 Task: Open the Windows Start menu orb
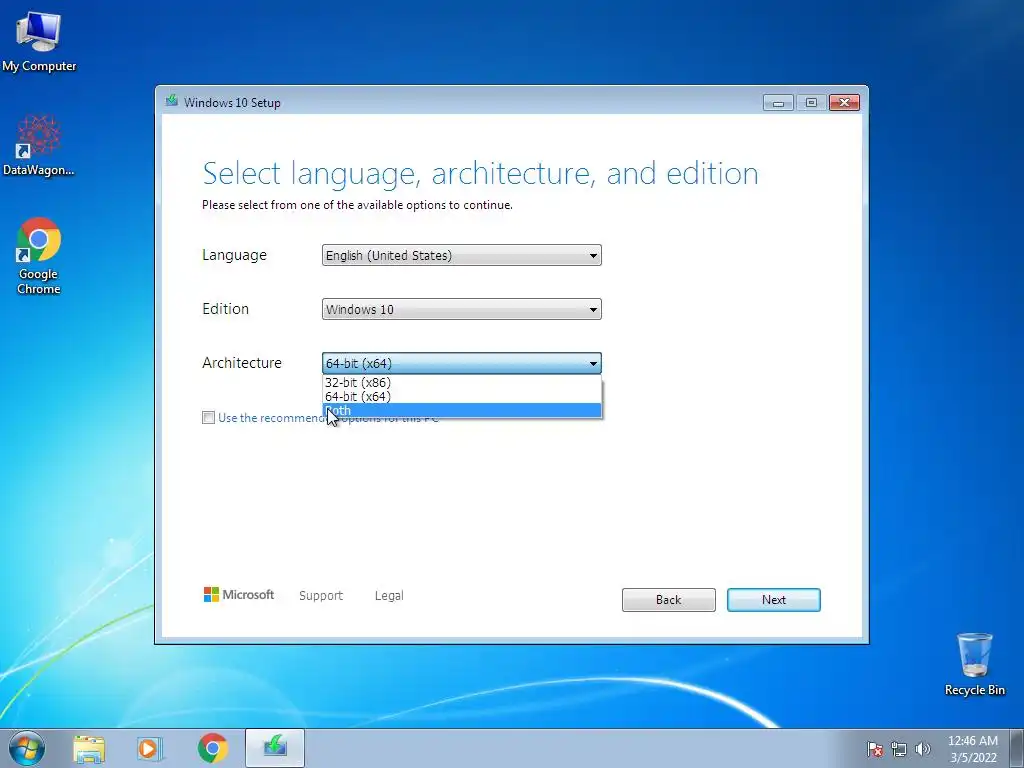[x=27, y=748]
